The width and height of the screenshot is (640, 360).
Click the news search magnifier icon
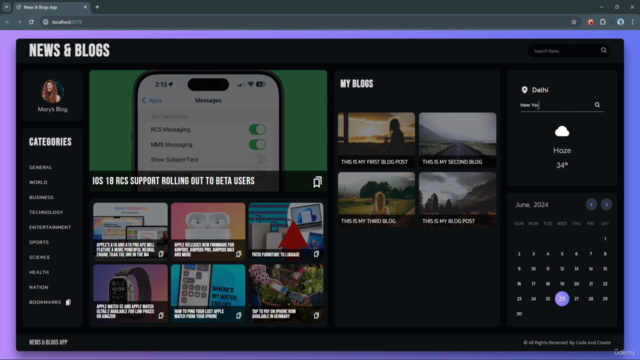click(603, 50)
